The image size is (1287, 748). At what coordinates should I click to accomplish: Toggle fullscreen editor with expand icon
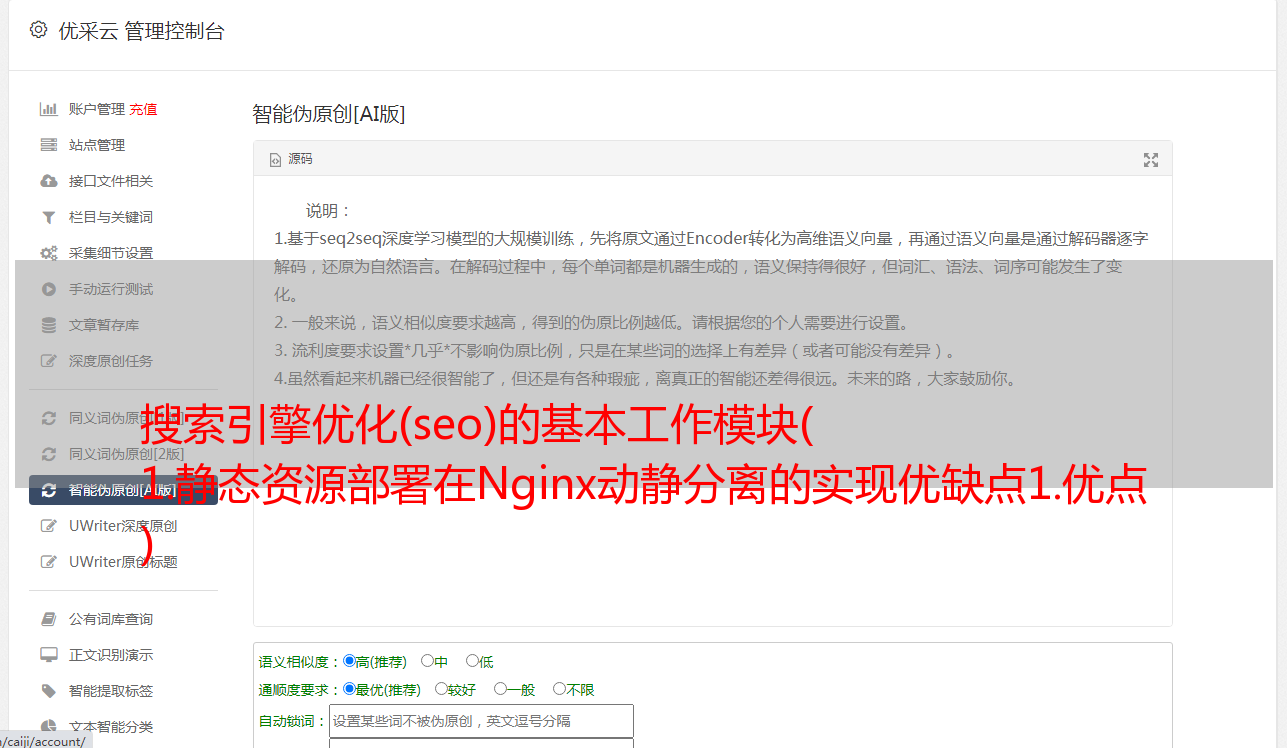[x=1151, y=160]
